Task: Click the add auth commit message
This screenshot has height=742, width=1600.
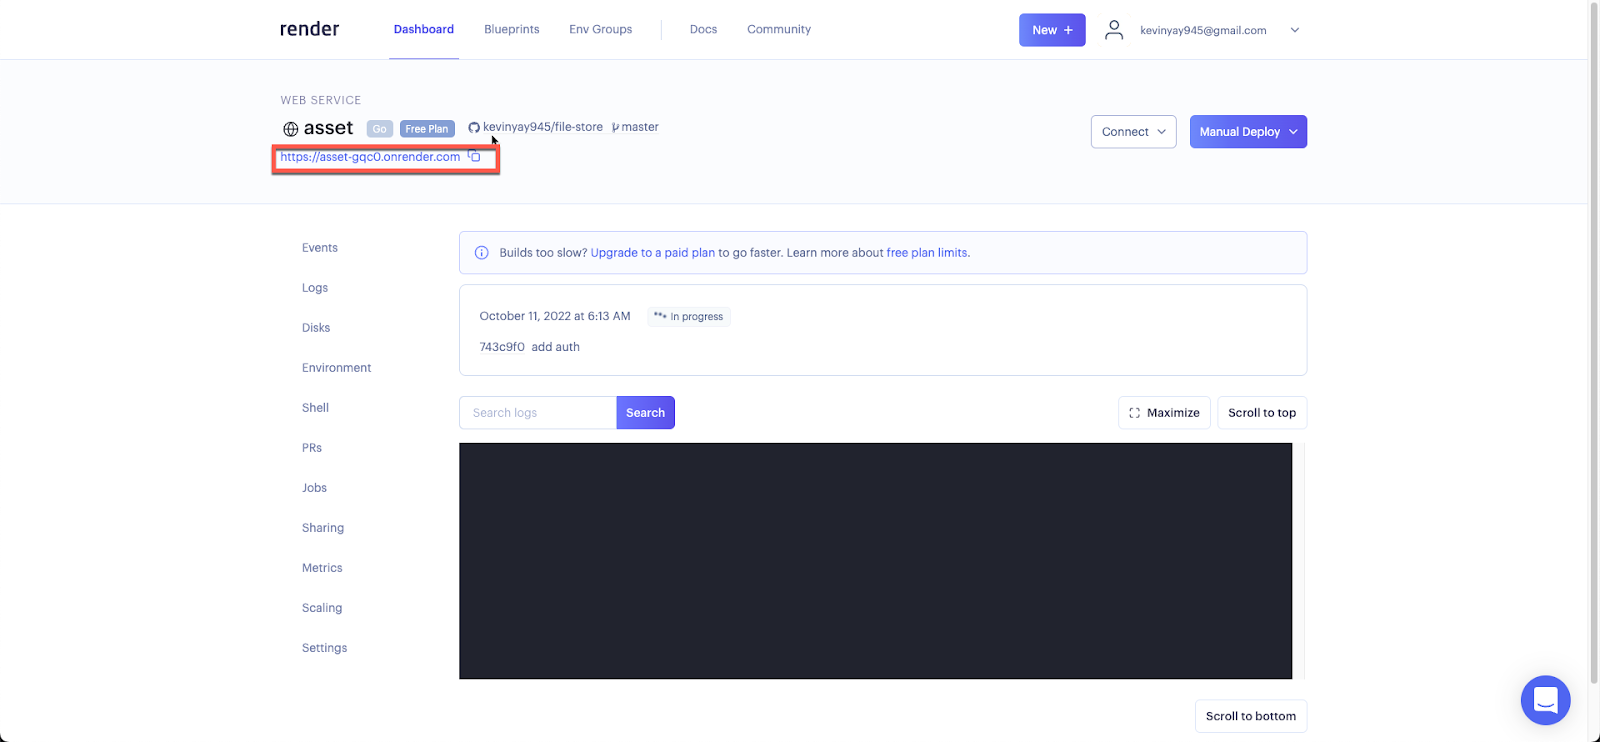Action: pyautogui.click(x=556, y=347)
